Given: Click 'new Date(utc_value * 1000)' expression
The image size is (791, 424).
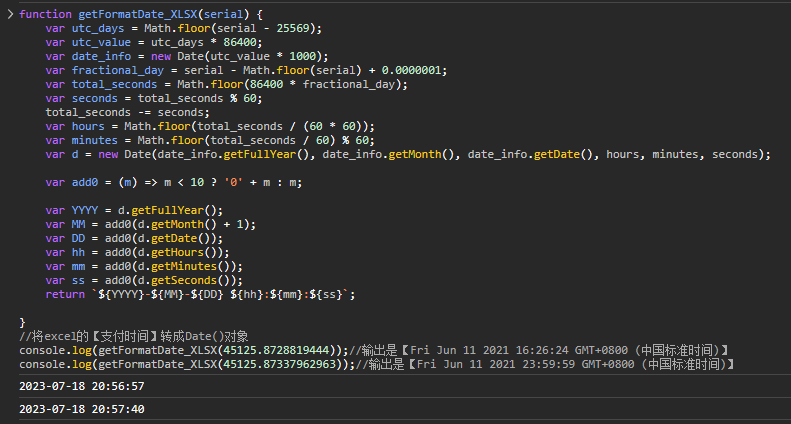Looking at the screenshot, I should [x=239, y=57].
